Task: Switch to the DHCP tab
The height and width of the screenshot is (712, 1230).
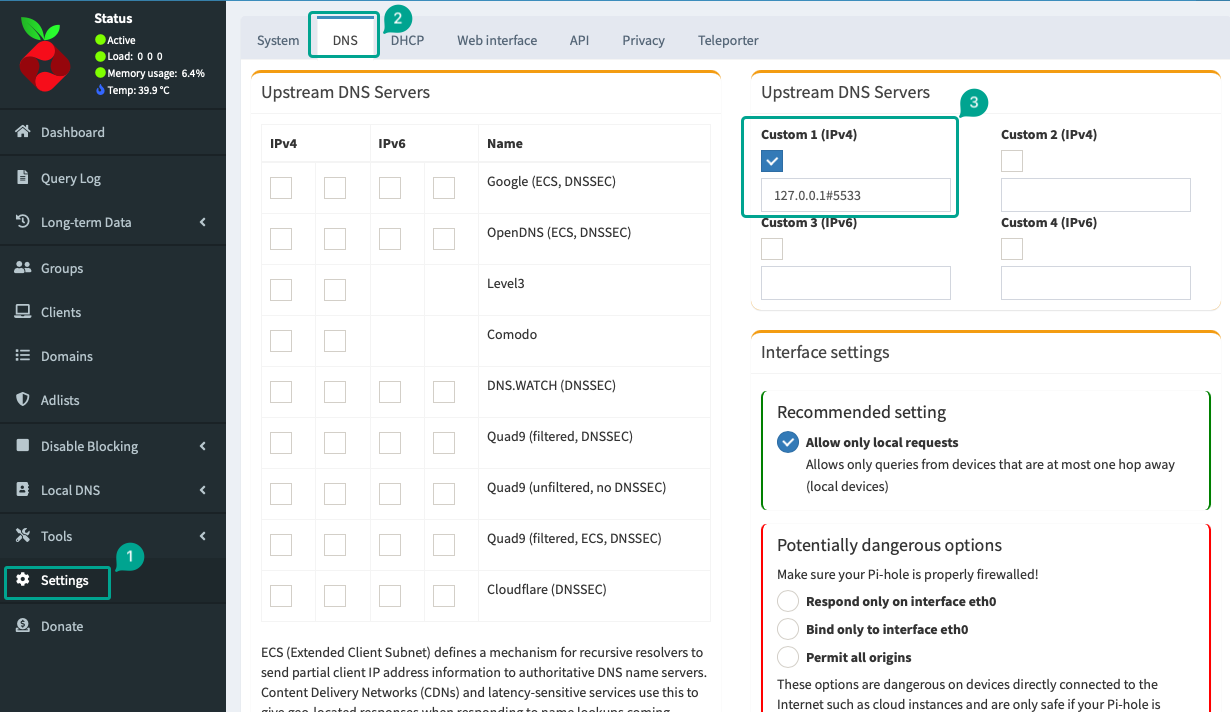Action: pyautogui.click(x=407, y=40)
